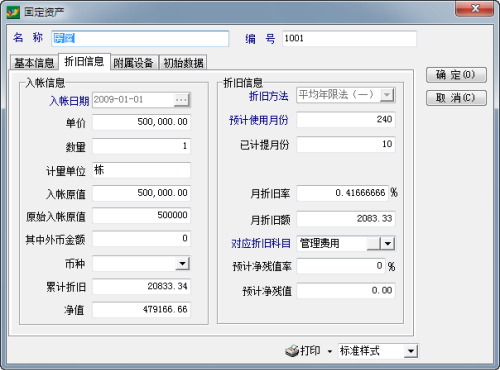This screenshot has height=370, width=500.
Task: Click the 打印 print label
Action: coord(310,351)
